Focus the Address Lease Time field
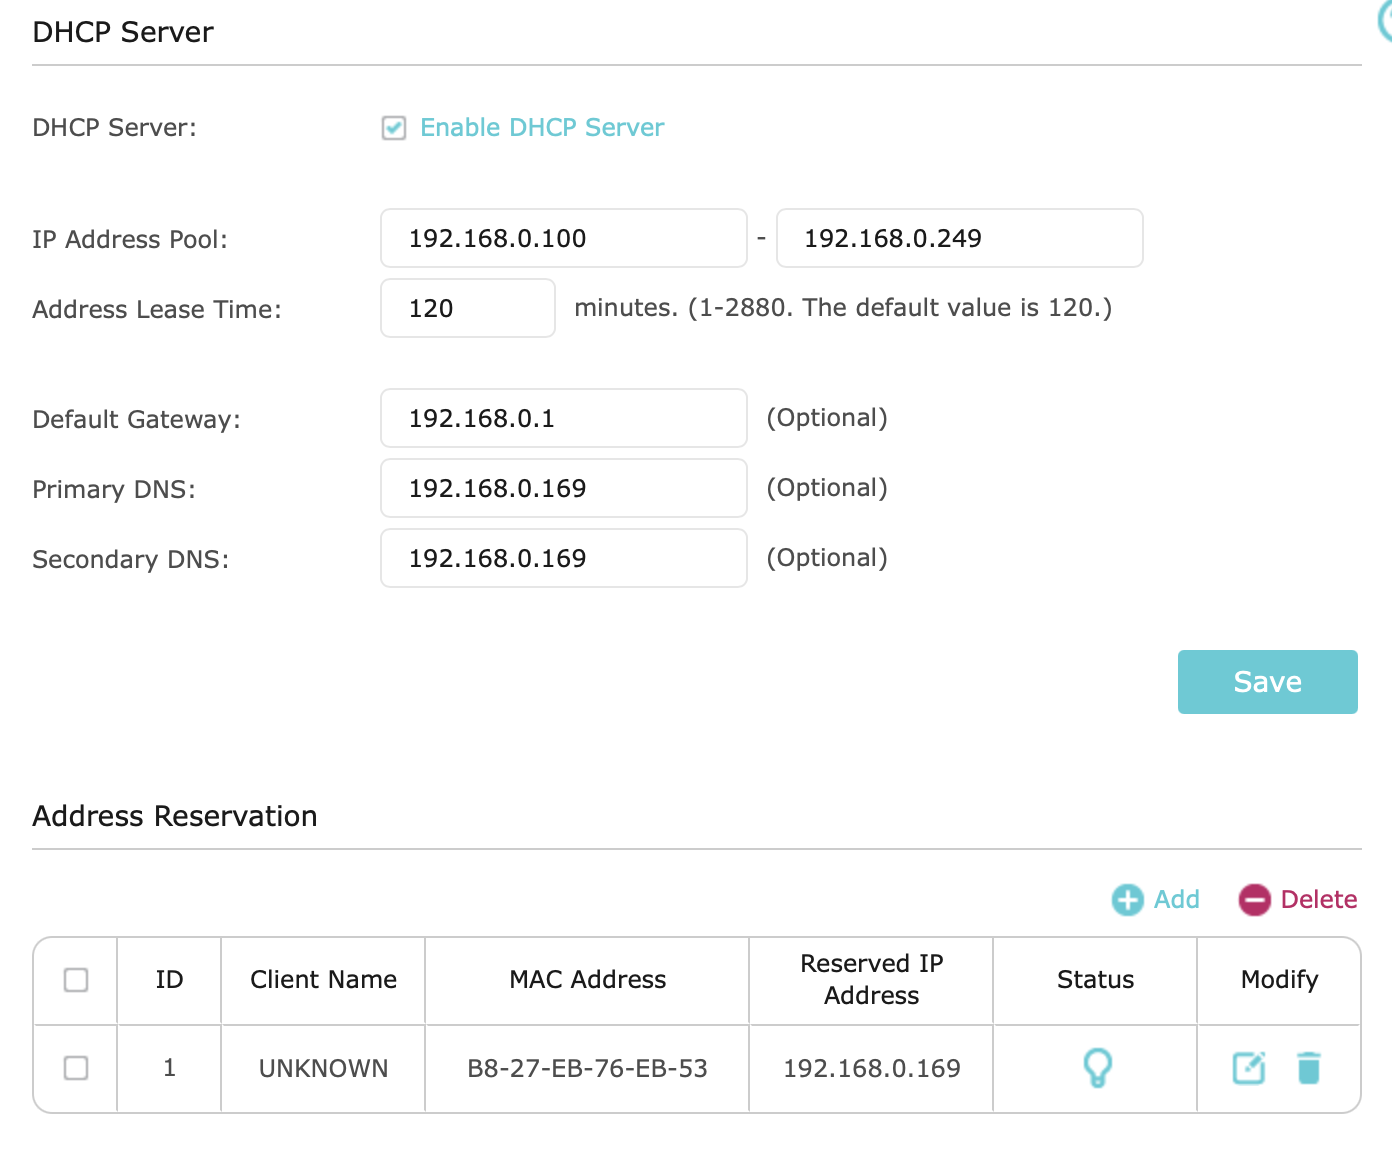The width and height of the screenshot is (1392, 1162). click(467, 308)
